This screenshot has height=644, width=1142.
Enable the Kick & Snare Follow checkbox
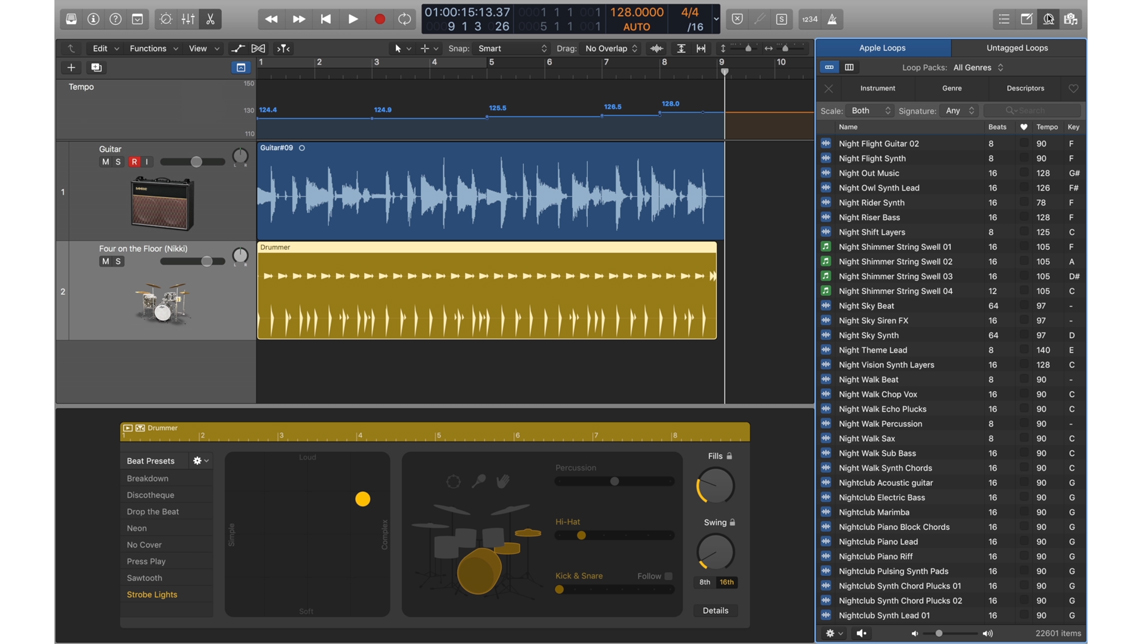tap(668, 576)
